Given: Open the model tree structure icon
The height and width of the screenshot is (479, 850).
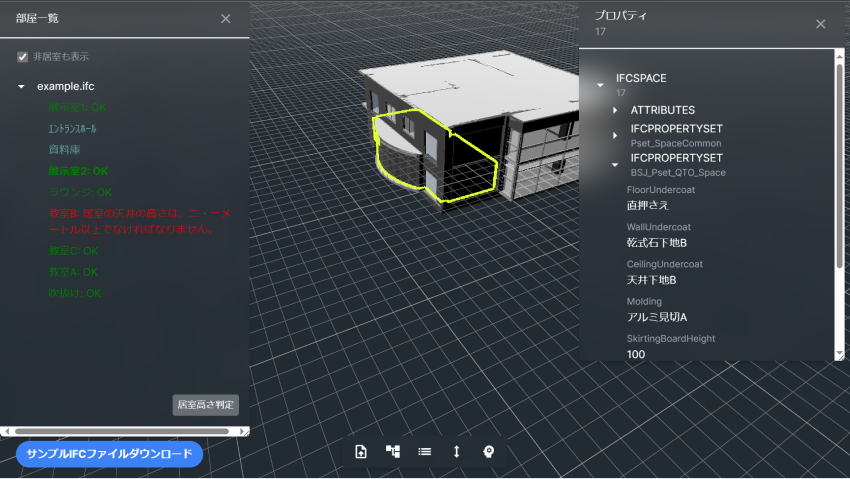Looking at the screenshot, I should [393, 451].
